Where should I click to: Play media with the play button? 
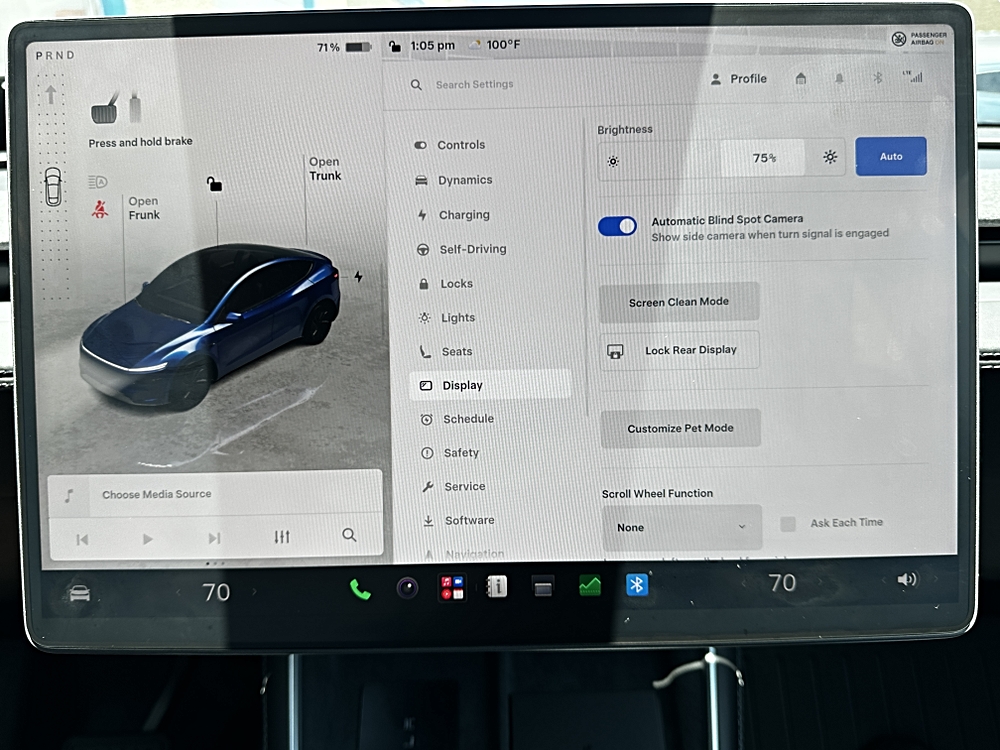tap(148, 539)
